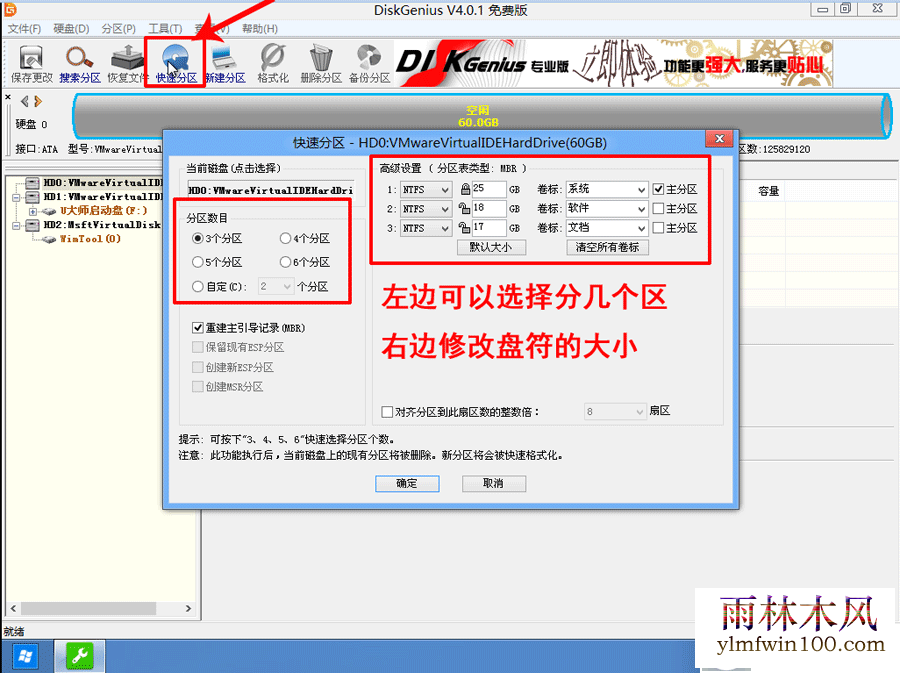The width and height of the screenshot is (900, 673).
Task: Click the Recover Files (恢复文件) toolbar icon
Action: 127,64
